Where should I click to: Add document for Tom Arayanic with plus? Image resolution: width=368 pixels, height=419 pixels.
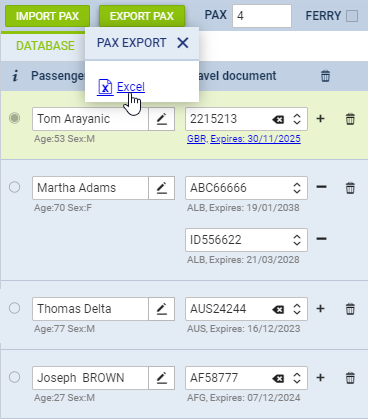[x=321, y=118]
